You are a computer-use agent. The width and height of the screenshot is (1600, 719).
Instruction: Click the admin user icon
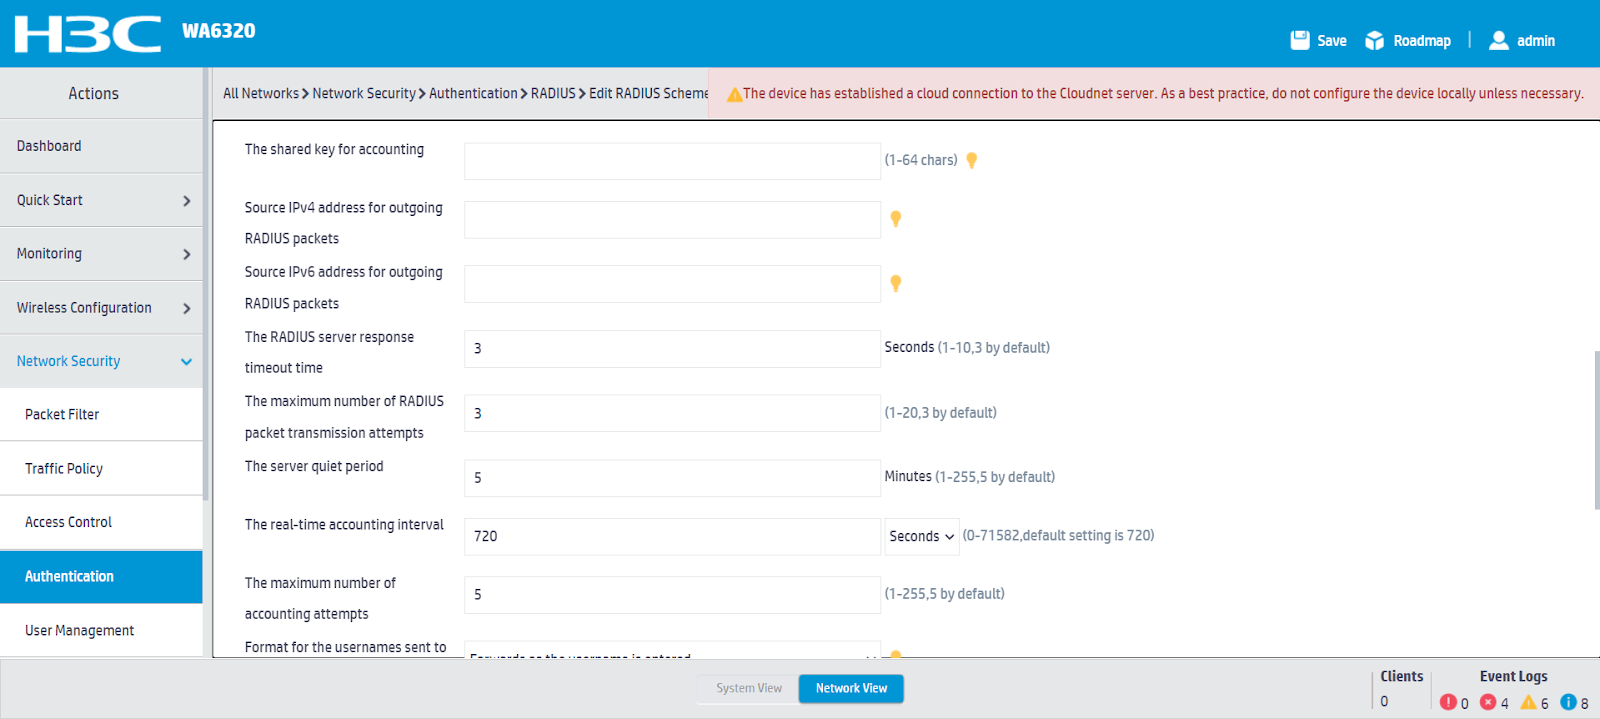click(1498, 40)
